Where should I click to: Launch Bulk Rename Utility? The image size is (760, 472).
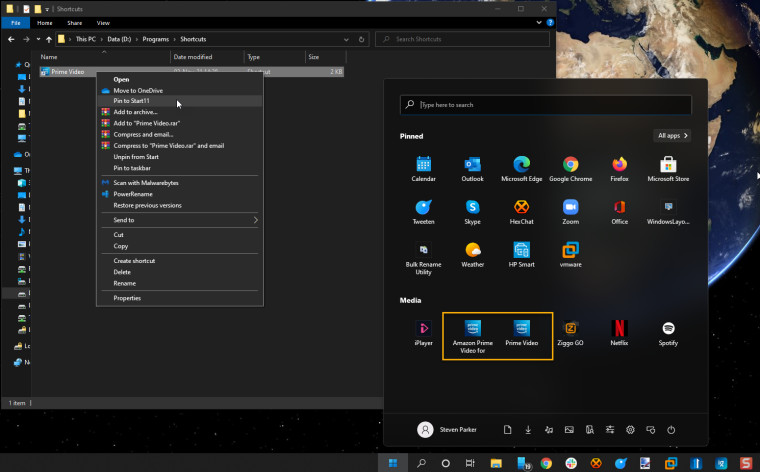tap(423, 258)
